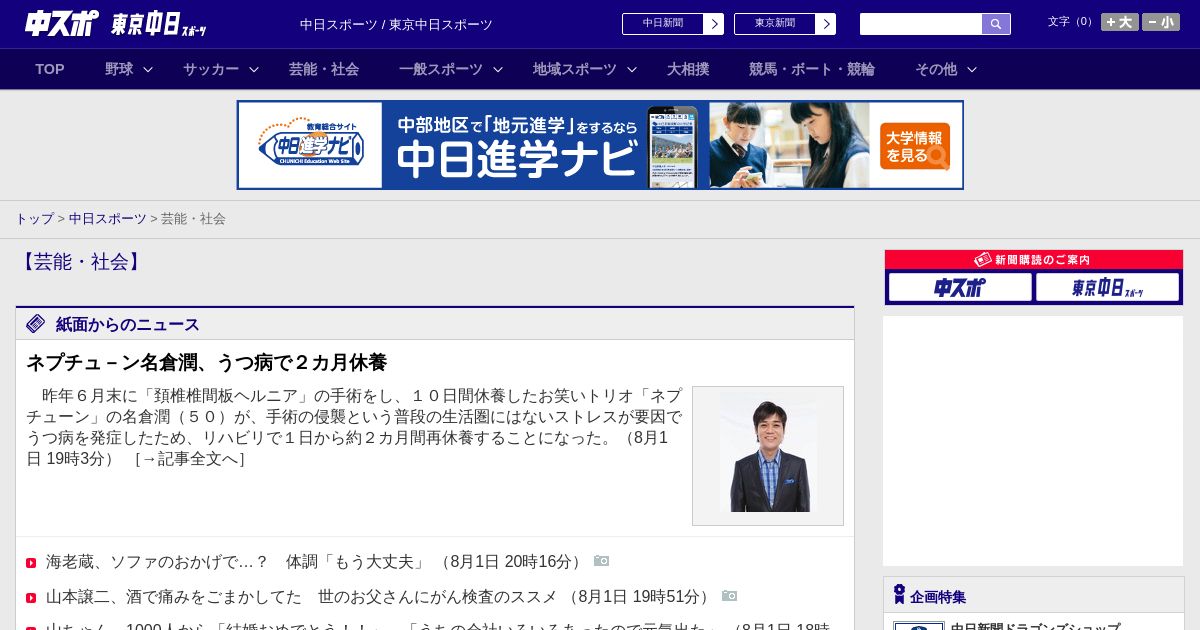
Task: Click the 中スポ logo in the header
Action: (x=62, y=23)
